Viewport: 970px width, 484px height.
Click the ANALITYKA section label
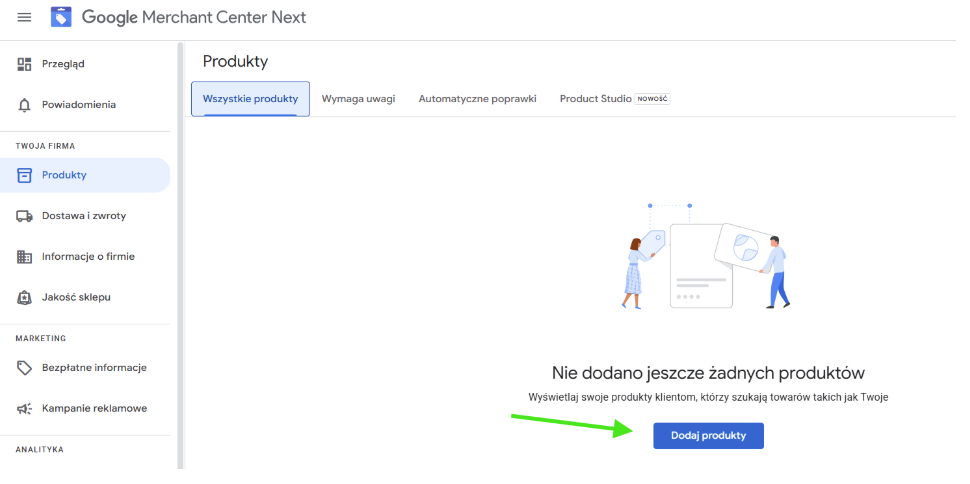(x=40, y=450)
